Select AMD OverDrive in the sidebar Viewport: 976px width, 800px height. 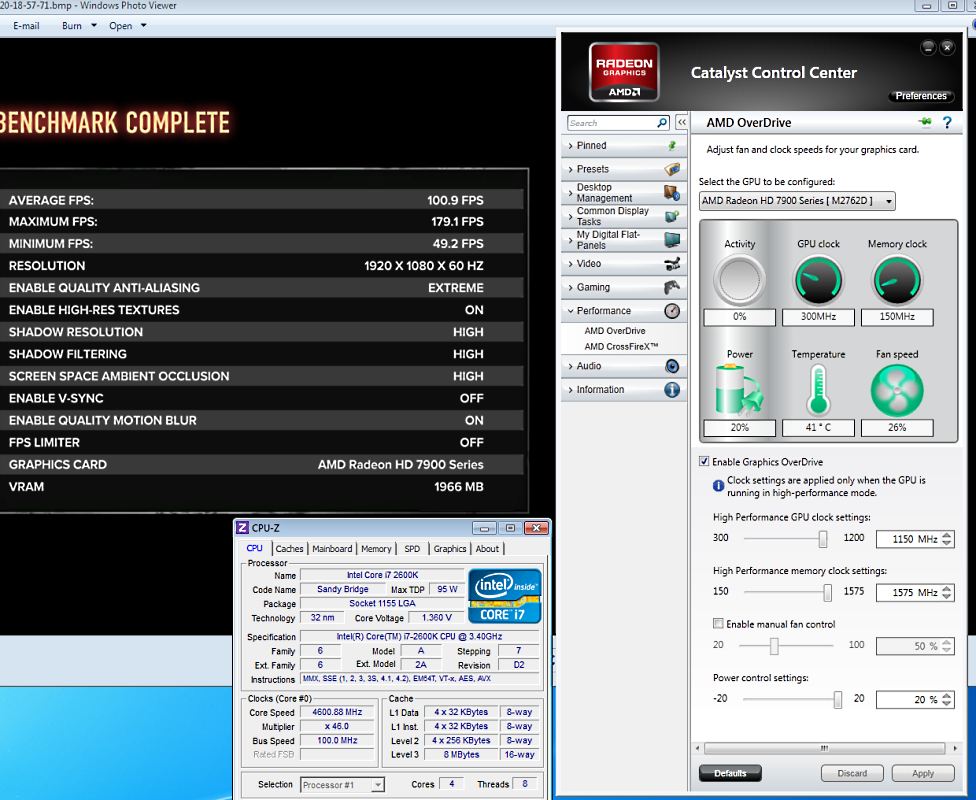click(614, 331)
